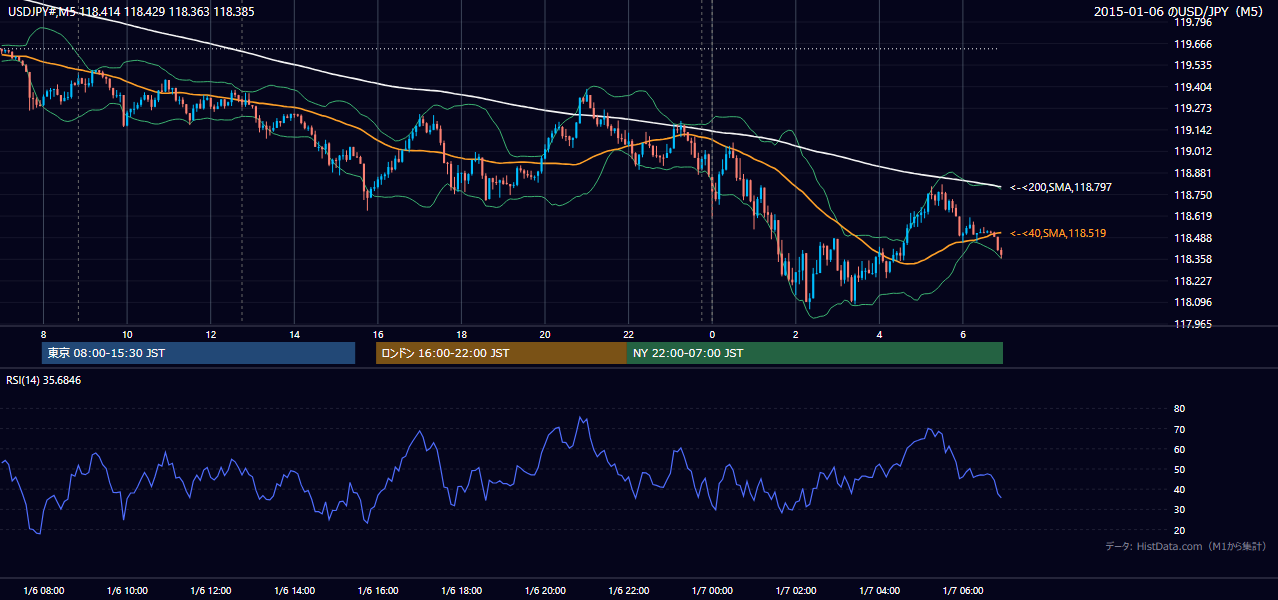Click the RSI scale value 40
Viewport: 1278px width, 600px height.
click(x=1179, y=490)
